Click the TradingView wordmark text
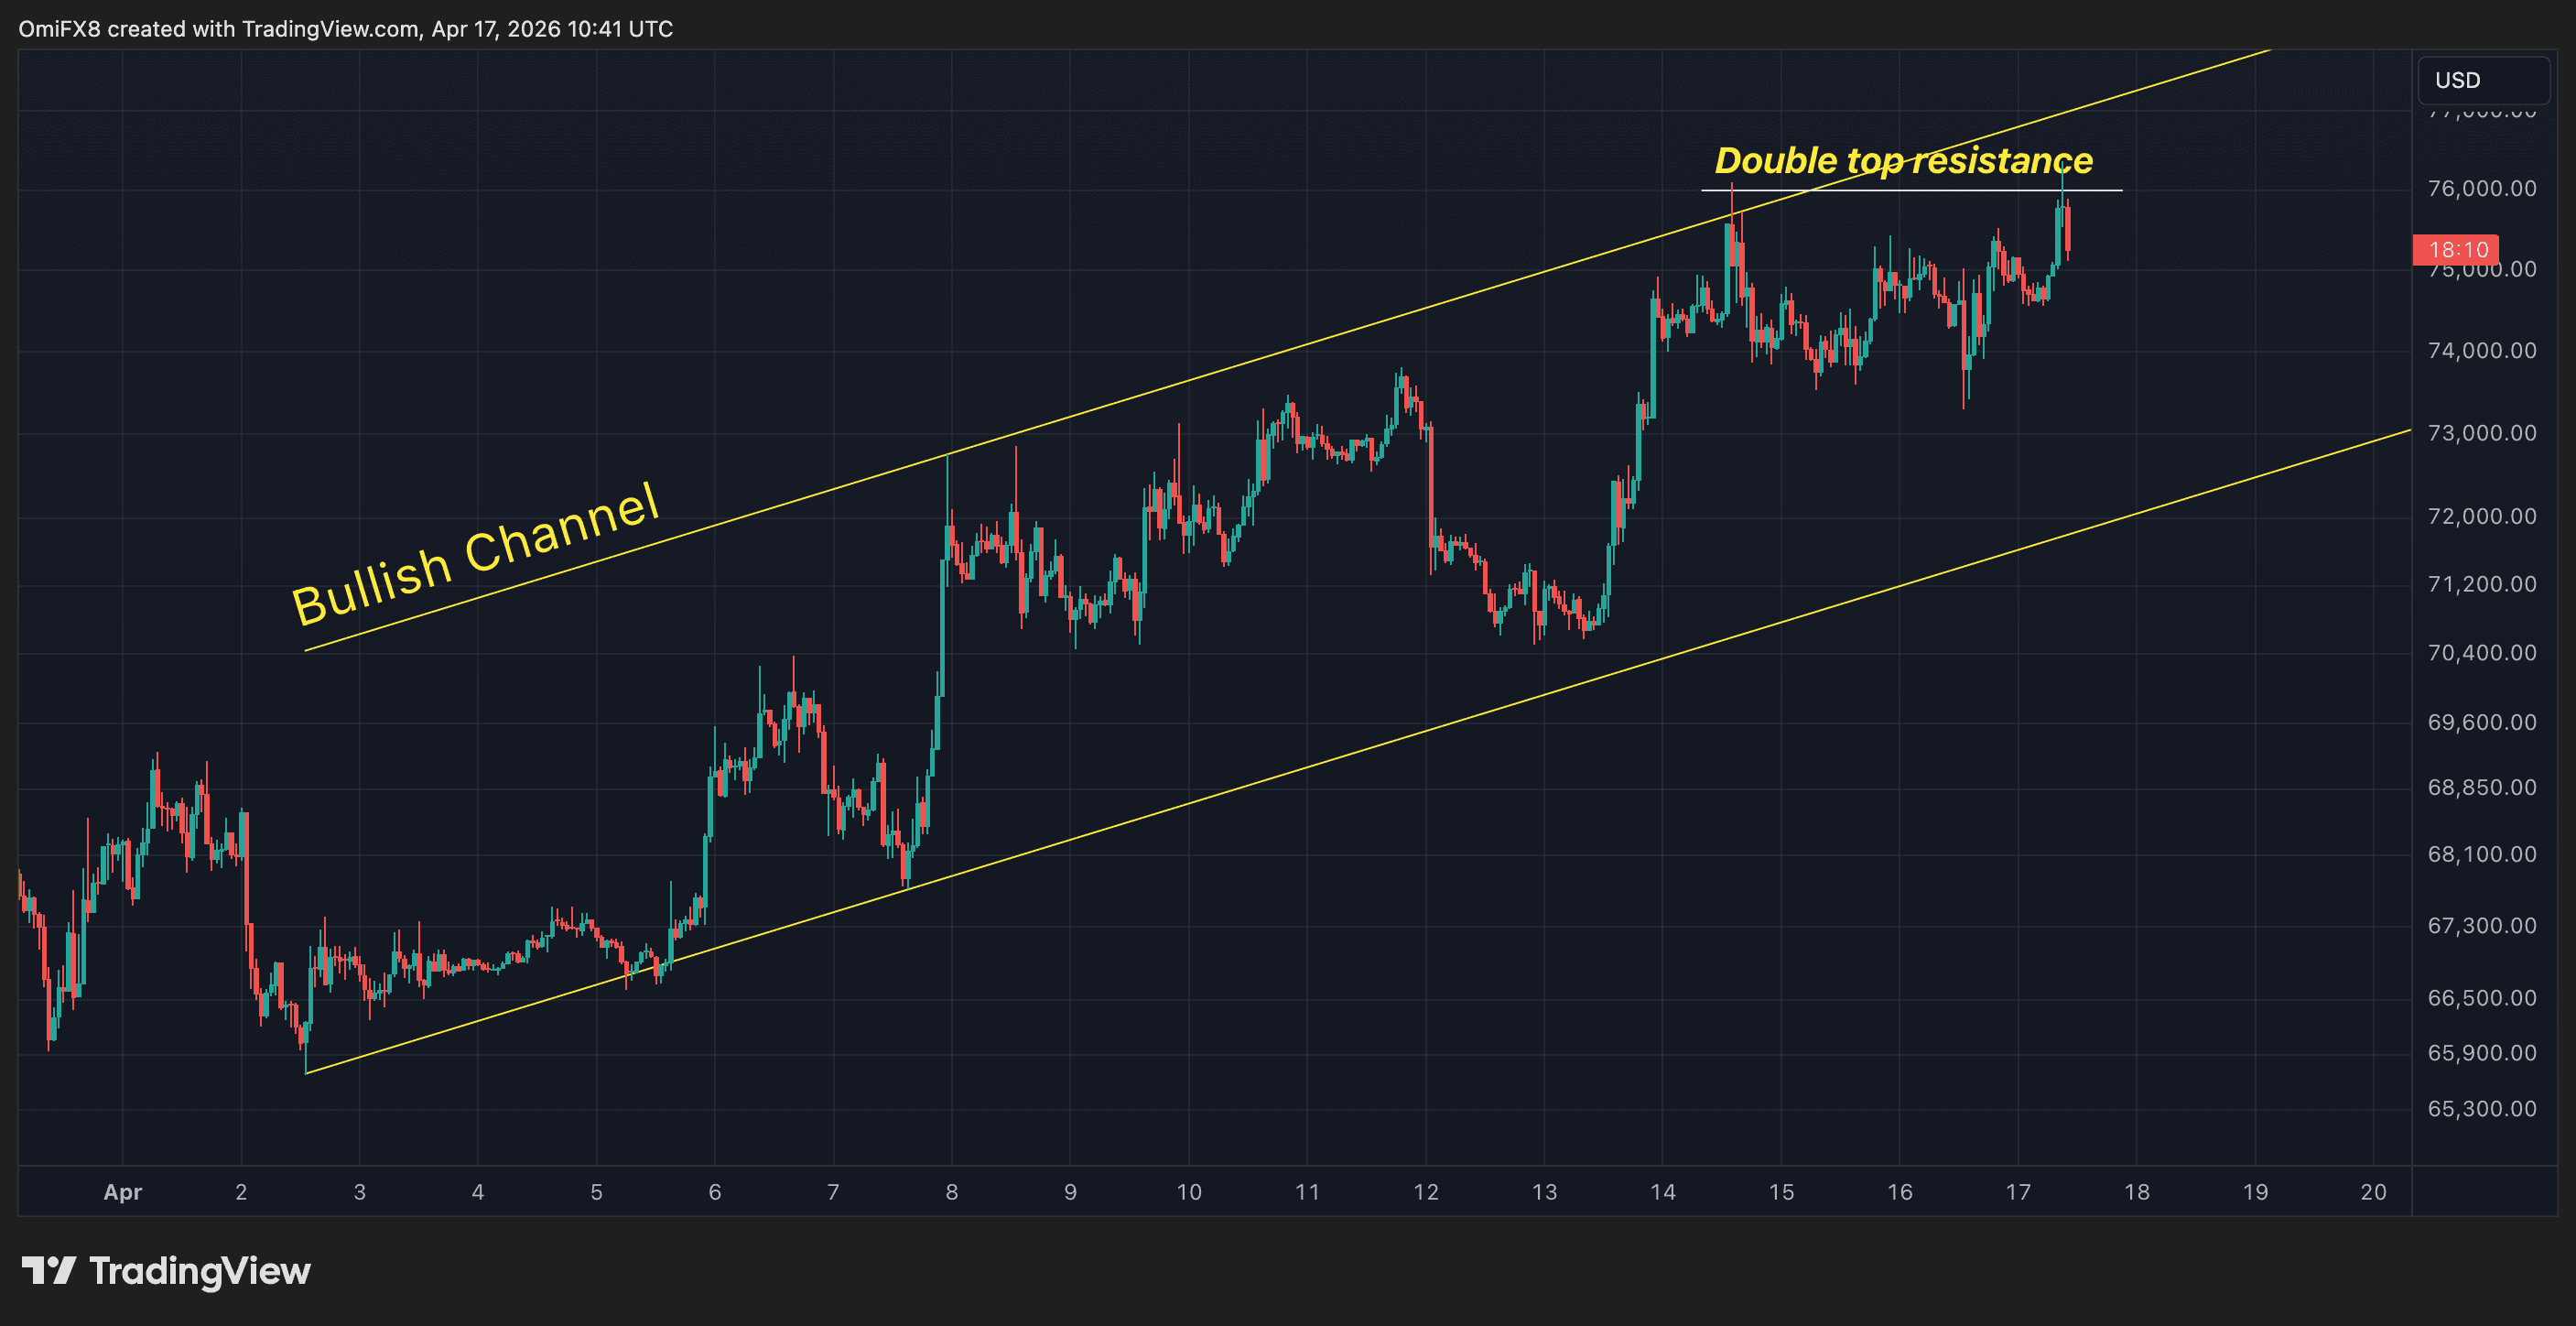Screen dimensions: 2576x1326 (200, 1271)
